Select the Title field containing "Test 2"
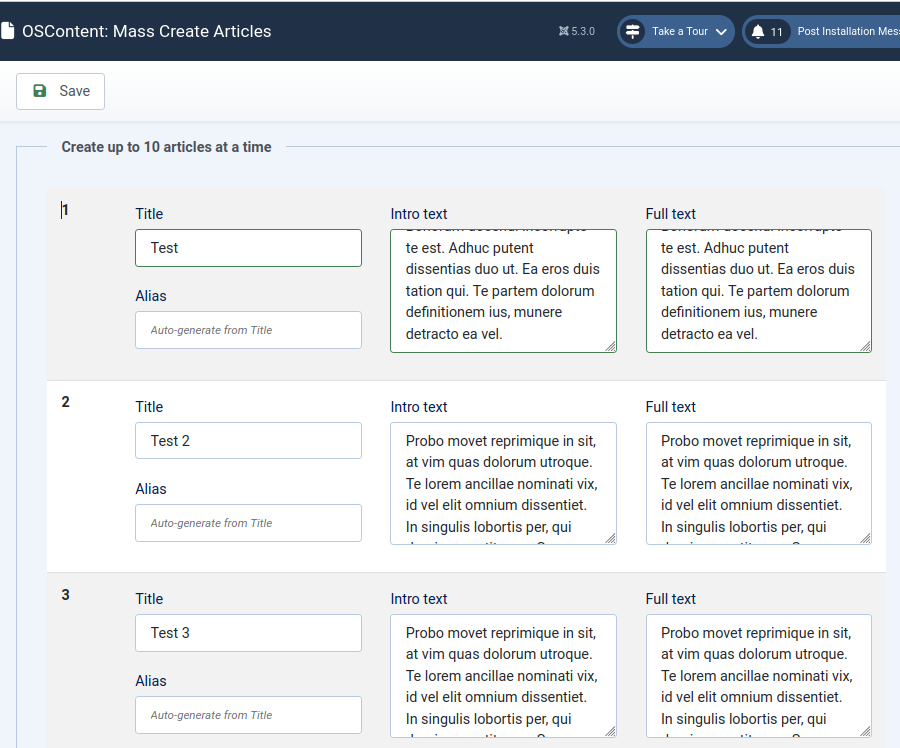The height and width of the screenshot is (748, 900). [248, 441]
